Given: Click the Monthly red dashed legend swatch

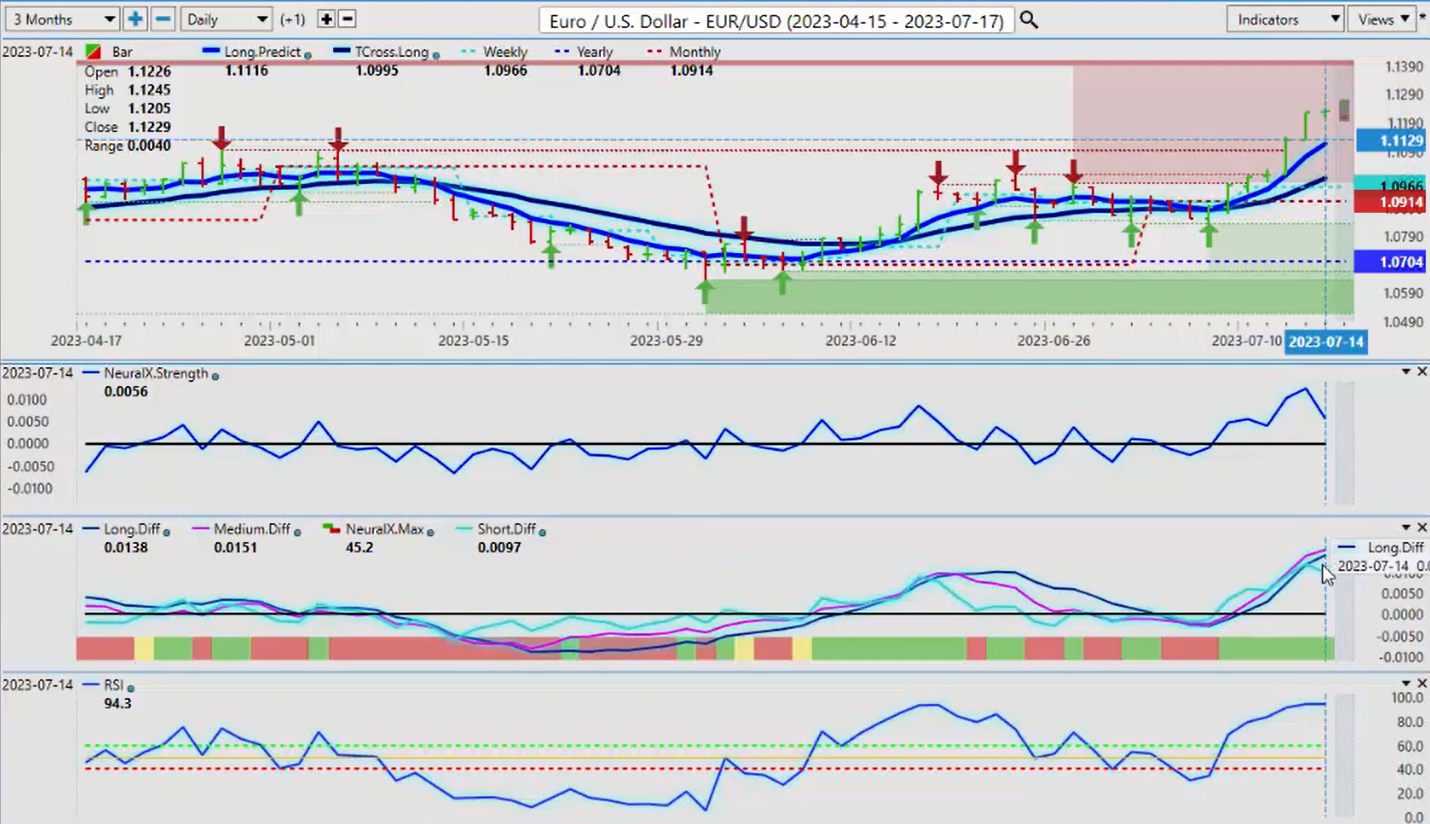Looking at the screenshot, I should pyautogui.click(x=654, y=51).
